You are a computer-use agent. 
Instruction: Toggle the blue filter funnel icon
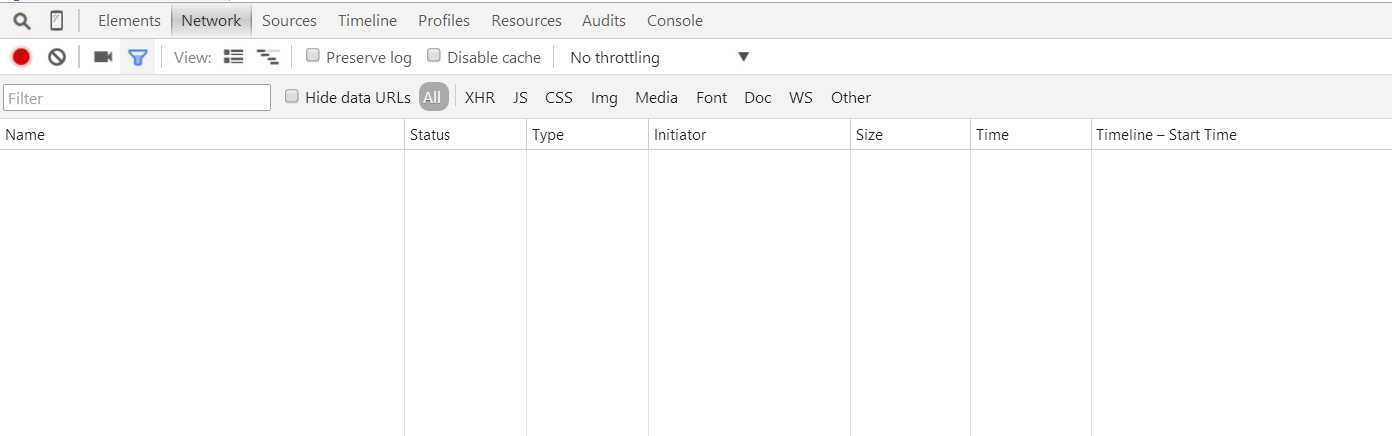click(138, 57)
